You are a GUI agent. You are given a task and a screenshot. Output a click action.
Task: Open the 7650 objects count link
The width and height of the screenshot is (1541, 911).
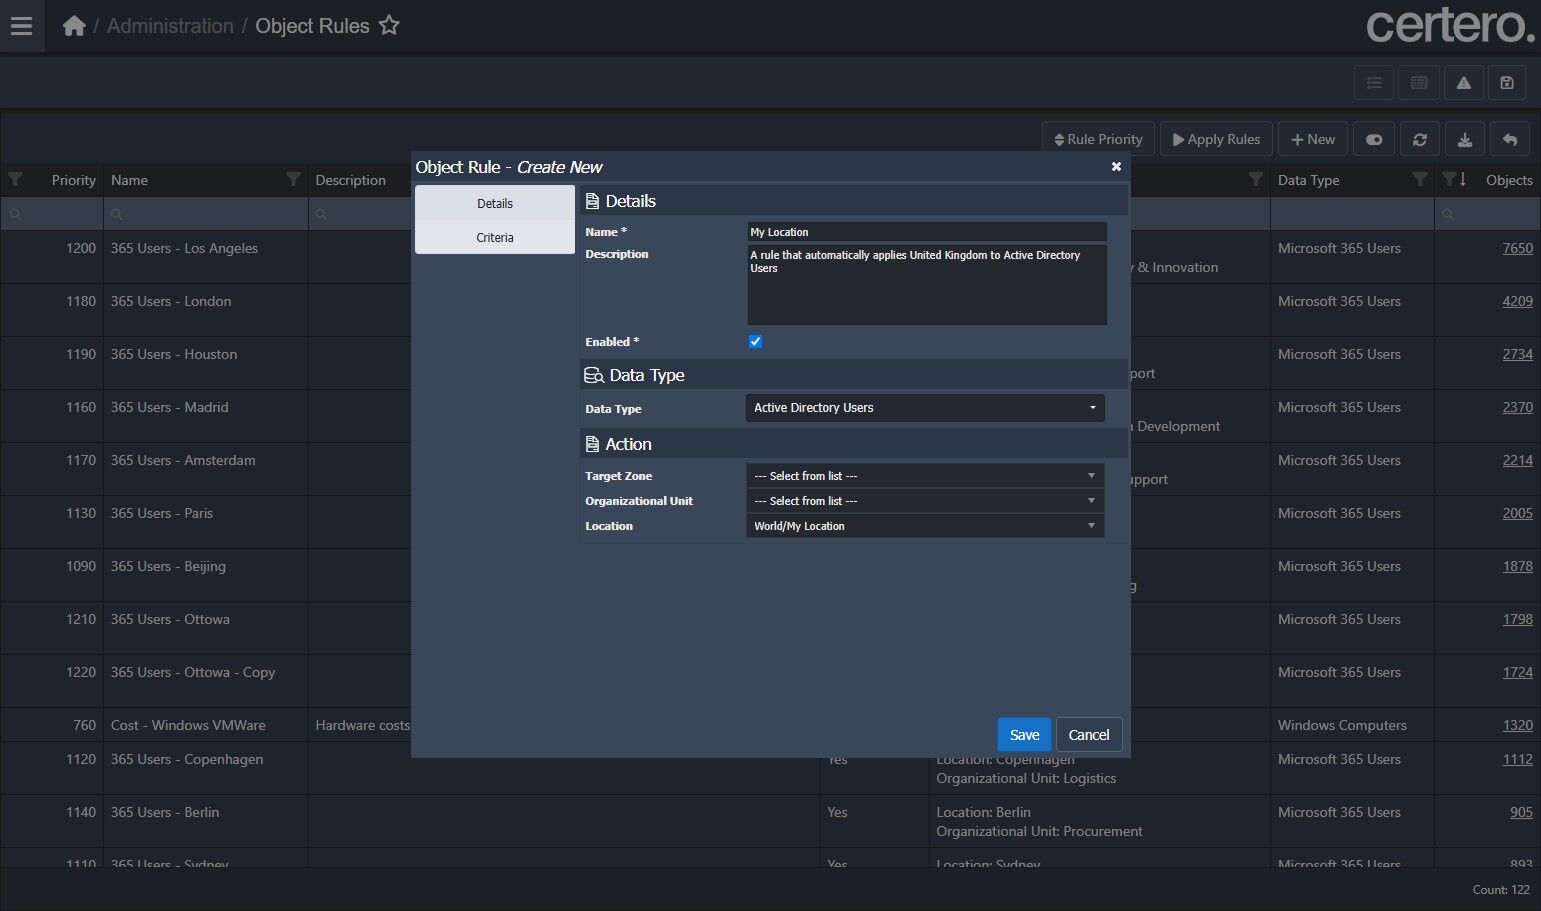(1517, 248)
